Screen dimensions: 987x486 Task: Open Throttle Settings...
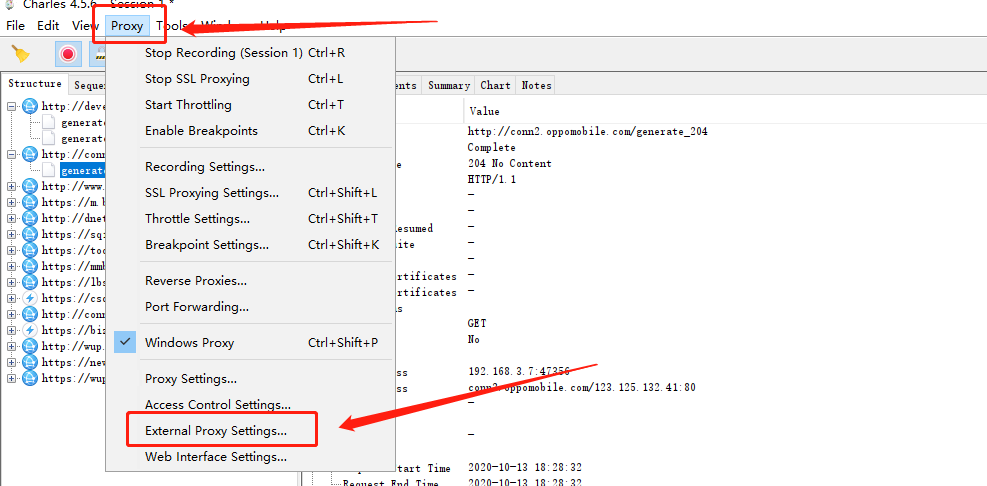point(251,218)
